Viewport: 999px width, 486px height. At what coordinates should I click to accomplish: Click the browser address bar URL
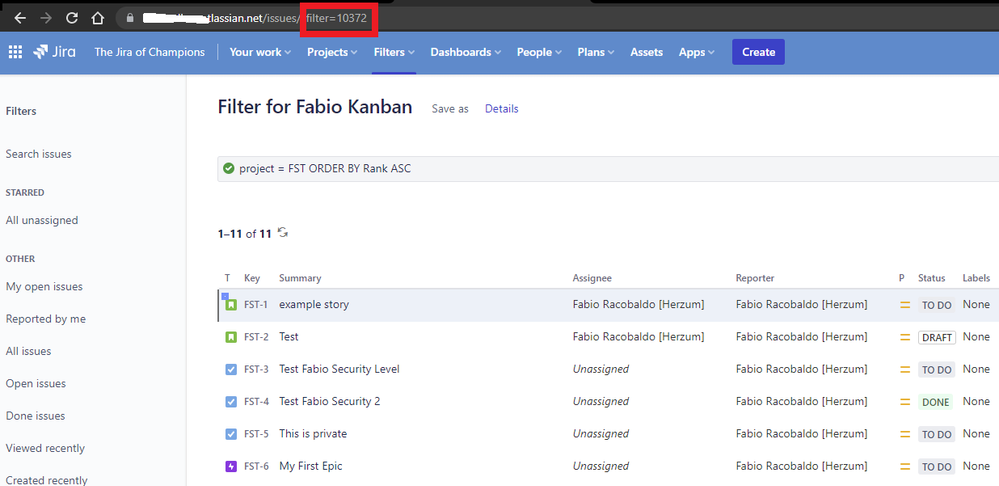(255, 18)
